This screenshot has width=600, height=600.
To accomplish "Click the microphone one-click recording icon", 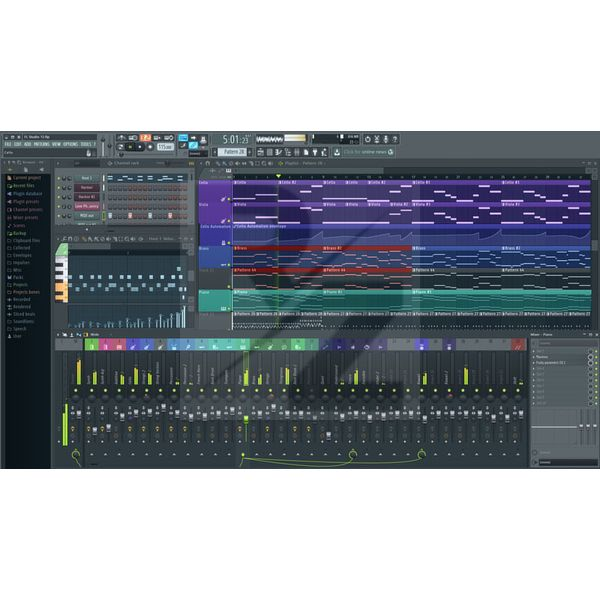I will 386,139.
